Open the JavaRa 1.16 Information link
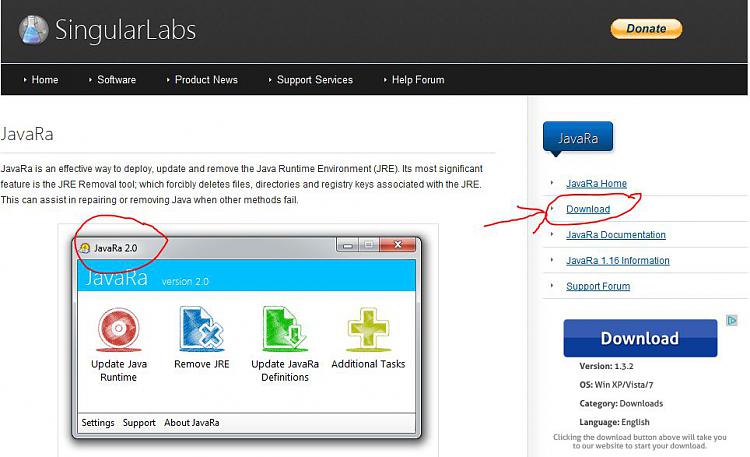This screenshot has height=457, width=750. pos(618,261)
